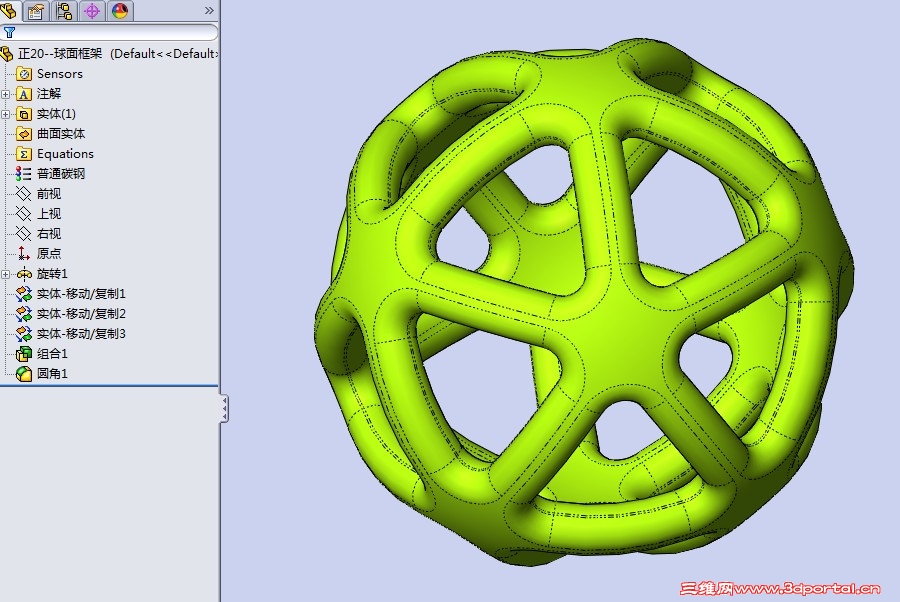Select the 组合1 feature label

point(52,354)
